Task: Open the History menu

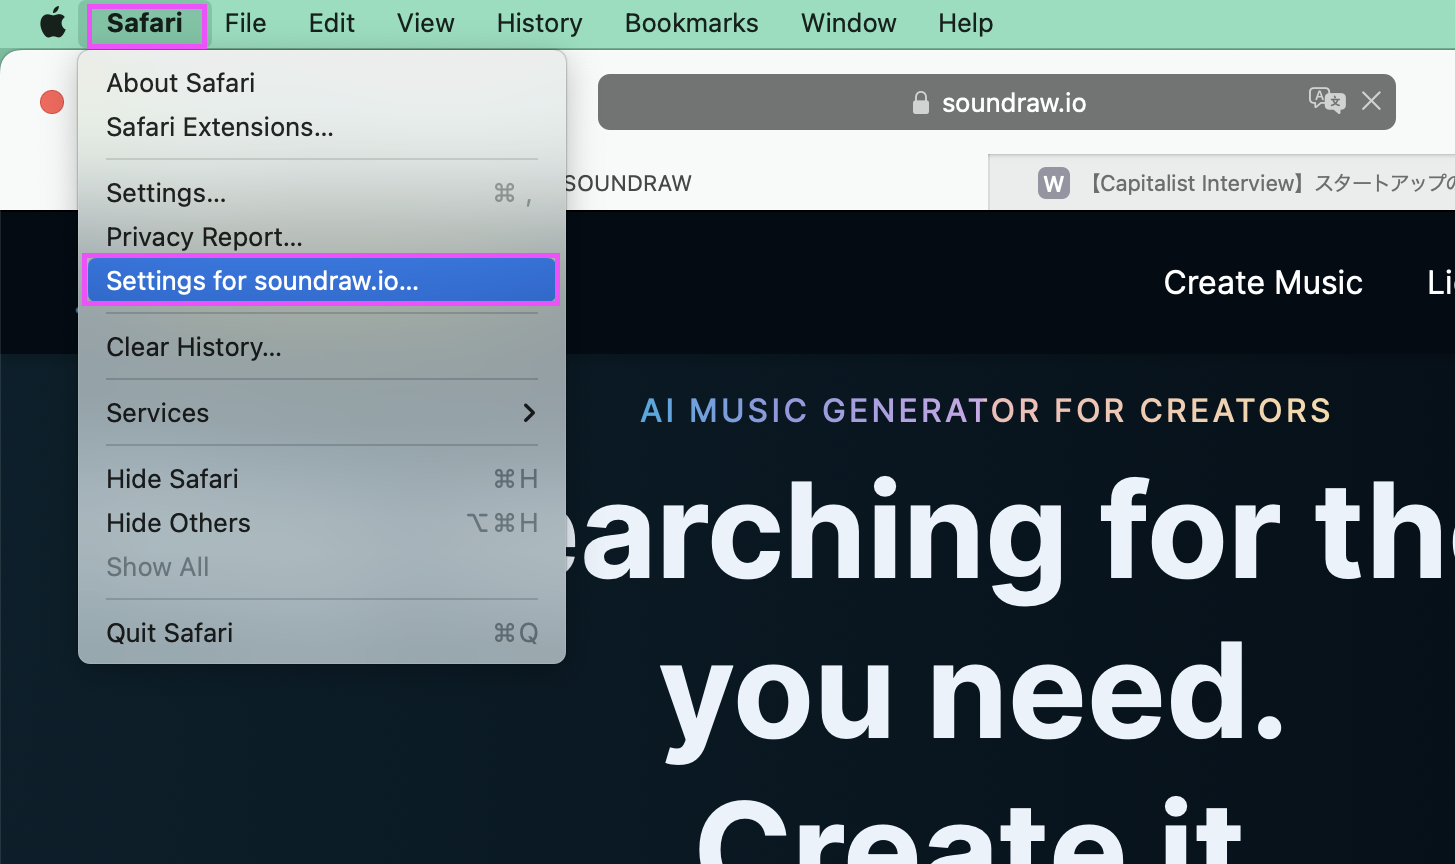Action: click(x=539, y=23)
